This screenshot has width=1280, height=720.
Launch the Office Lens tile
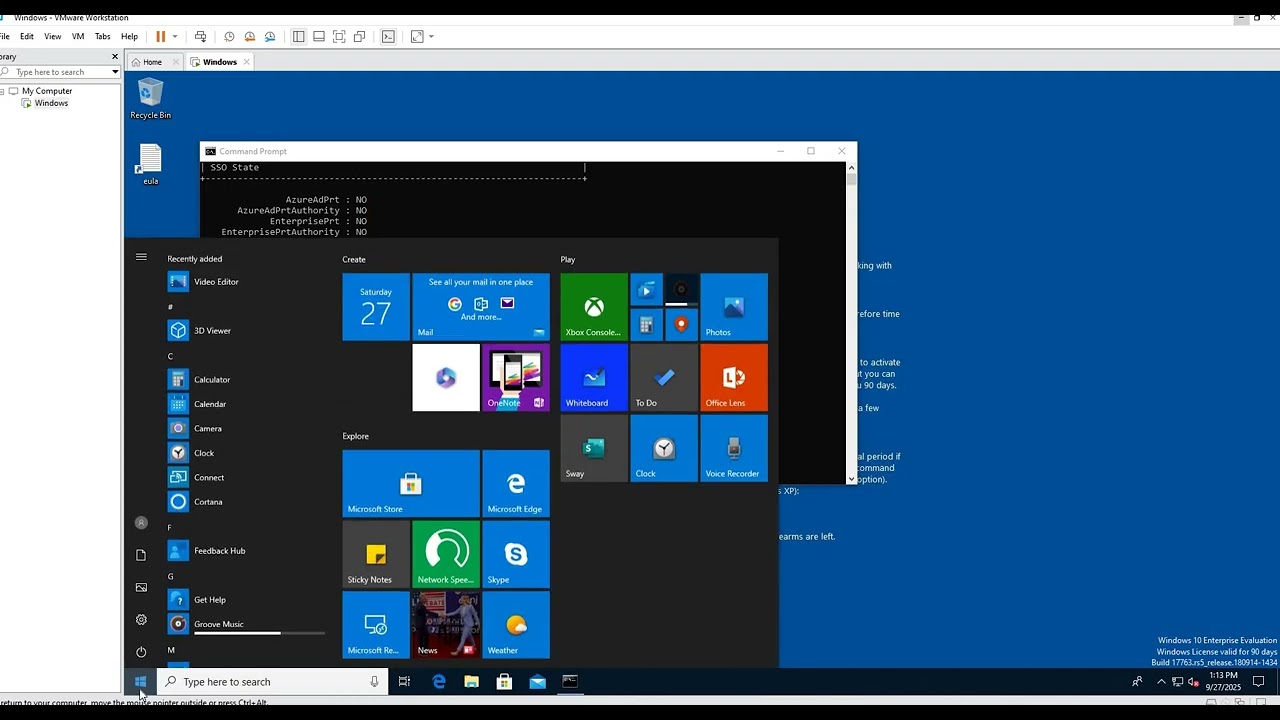click(x=734, y=378)
